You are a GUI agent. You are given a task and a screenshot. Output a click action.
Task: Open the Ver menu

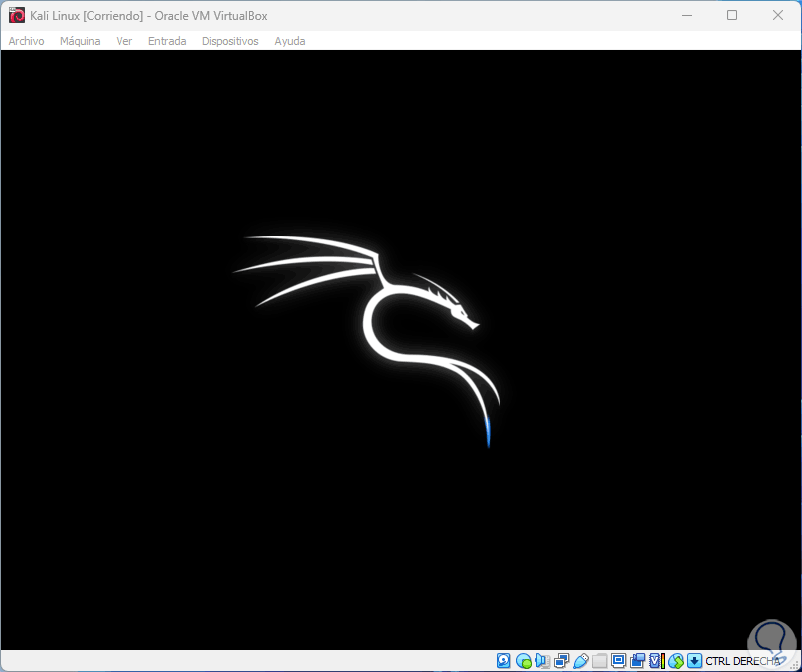pyautogui.click(x=124, y=41)
